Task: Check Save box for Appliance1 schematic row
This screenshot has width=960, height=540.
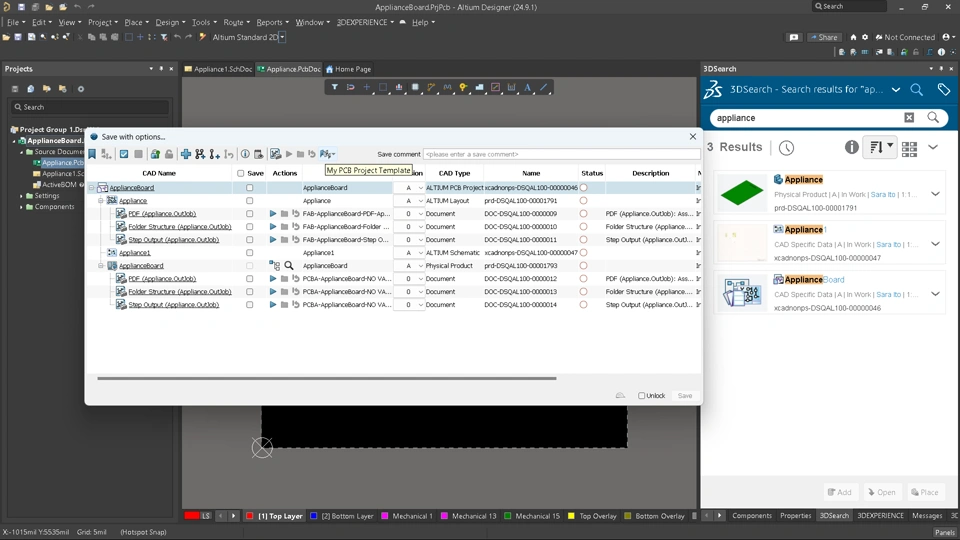Action: tap(249, 252)
